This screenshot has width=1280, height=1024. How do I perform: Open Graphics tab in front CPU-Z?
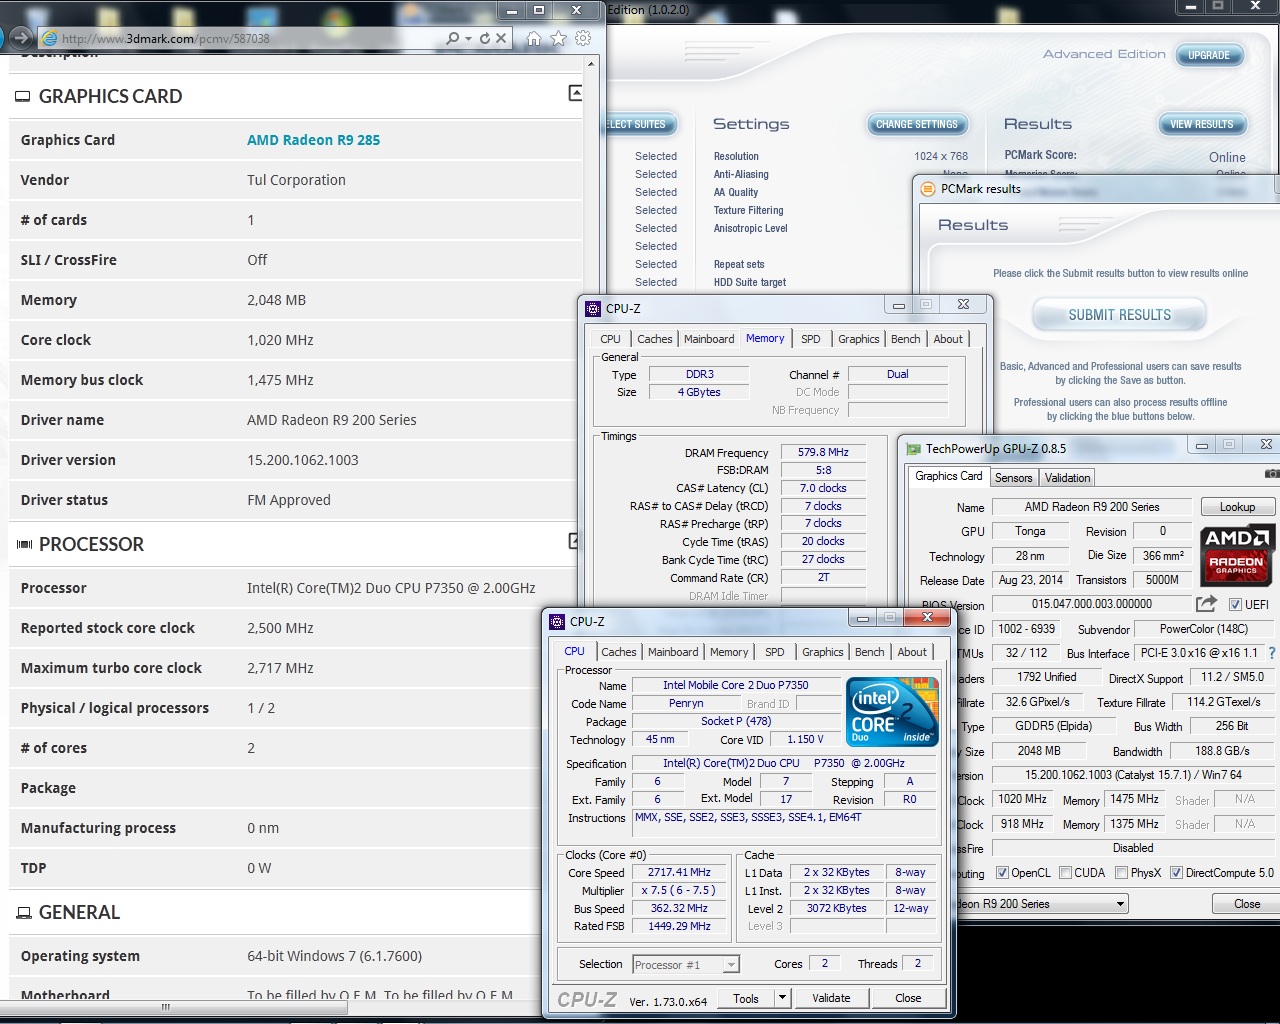tap(823, 652)
